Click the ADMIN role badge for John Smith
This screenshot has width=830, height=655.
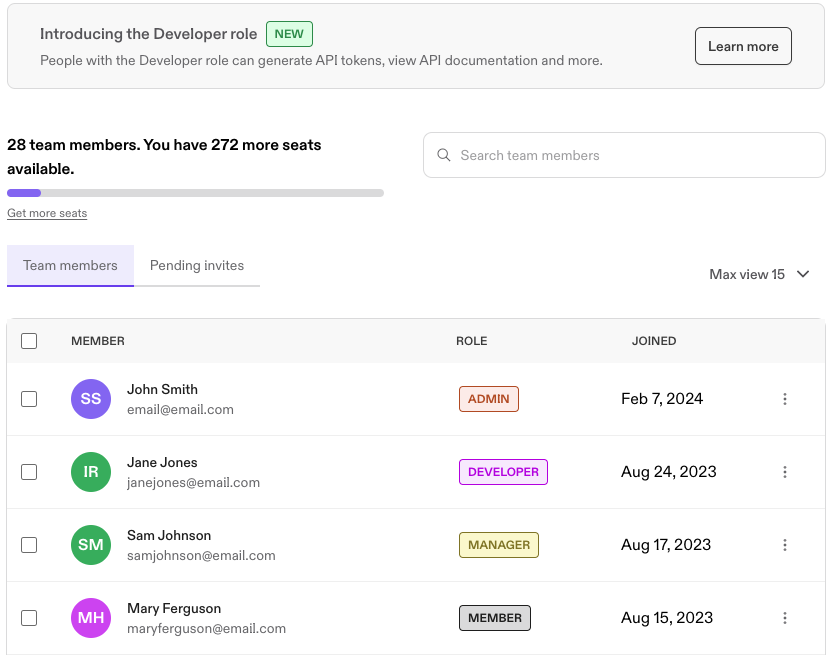point(489,399)
